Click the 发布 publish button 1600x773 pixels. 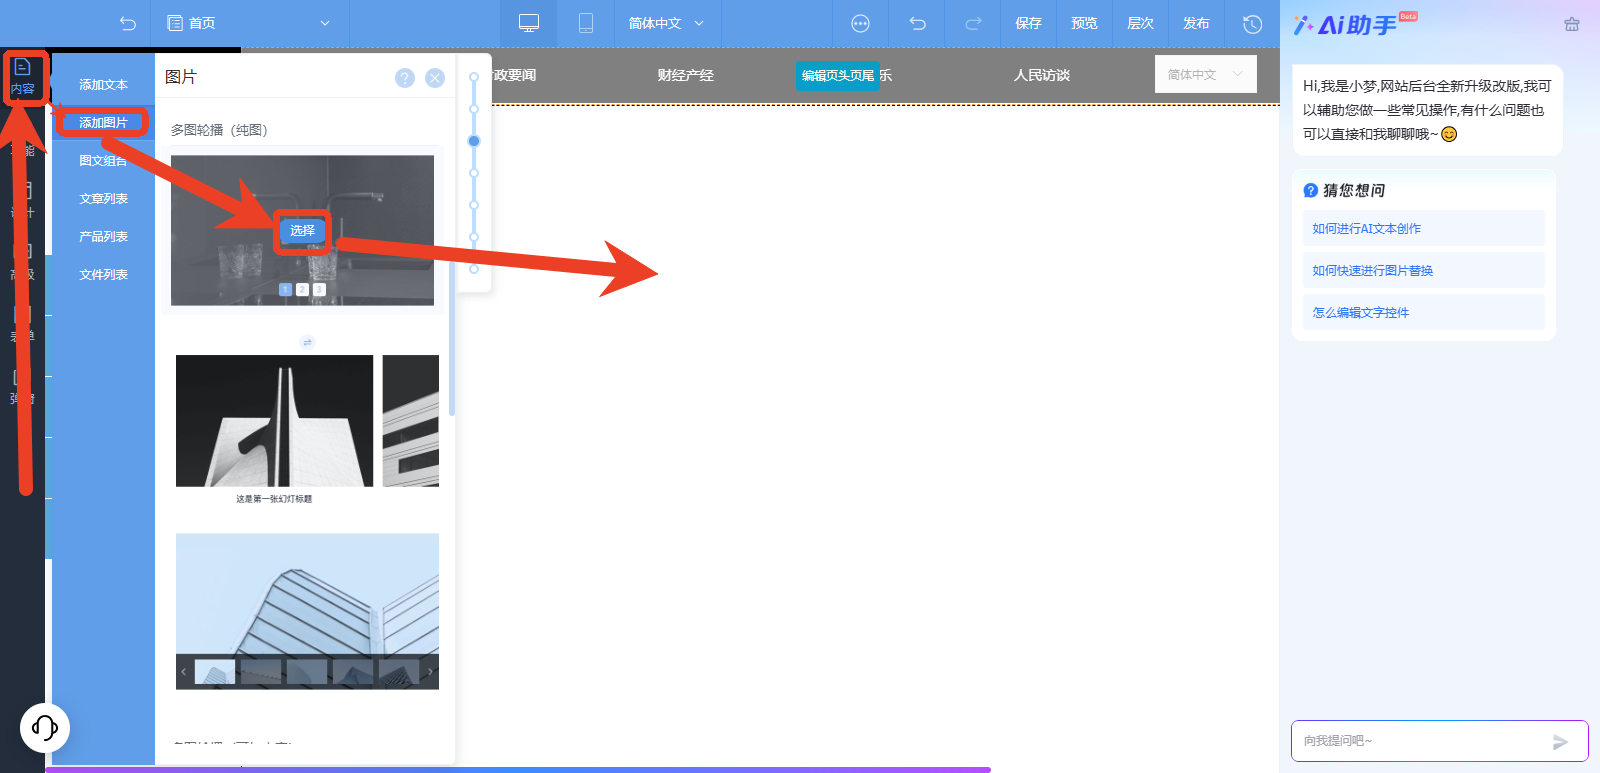1196,23
